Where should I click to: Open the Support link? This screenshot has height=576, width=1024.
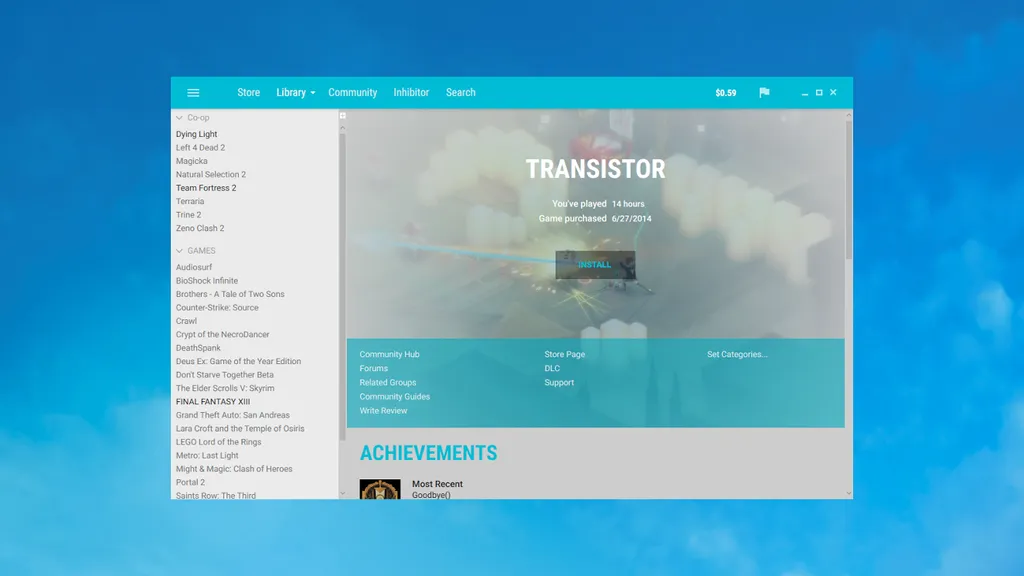tap(560, 383)
